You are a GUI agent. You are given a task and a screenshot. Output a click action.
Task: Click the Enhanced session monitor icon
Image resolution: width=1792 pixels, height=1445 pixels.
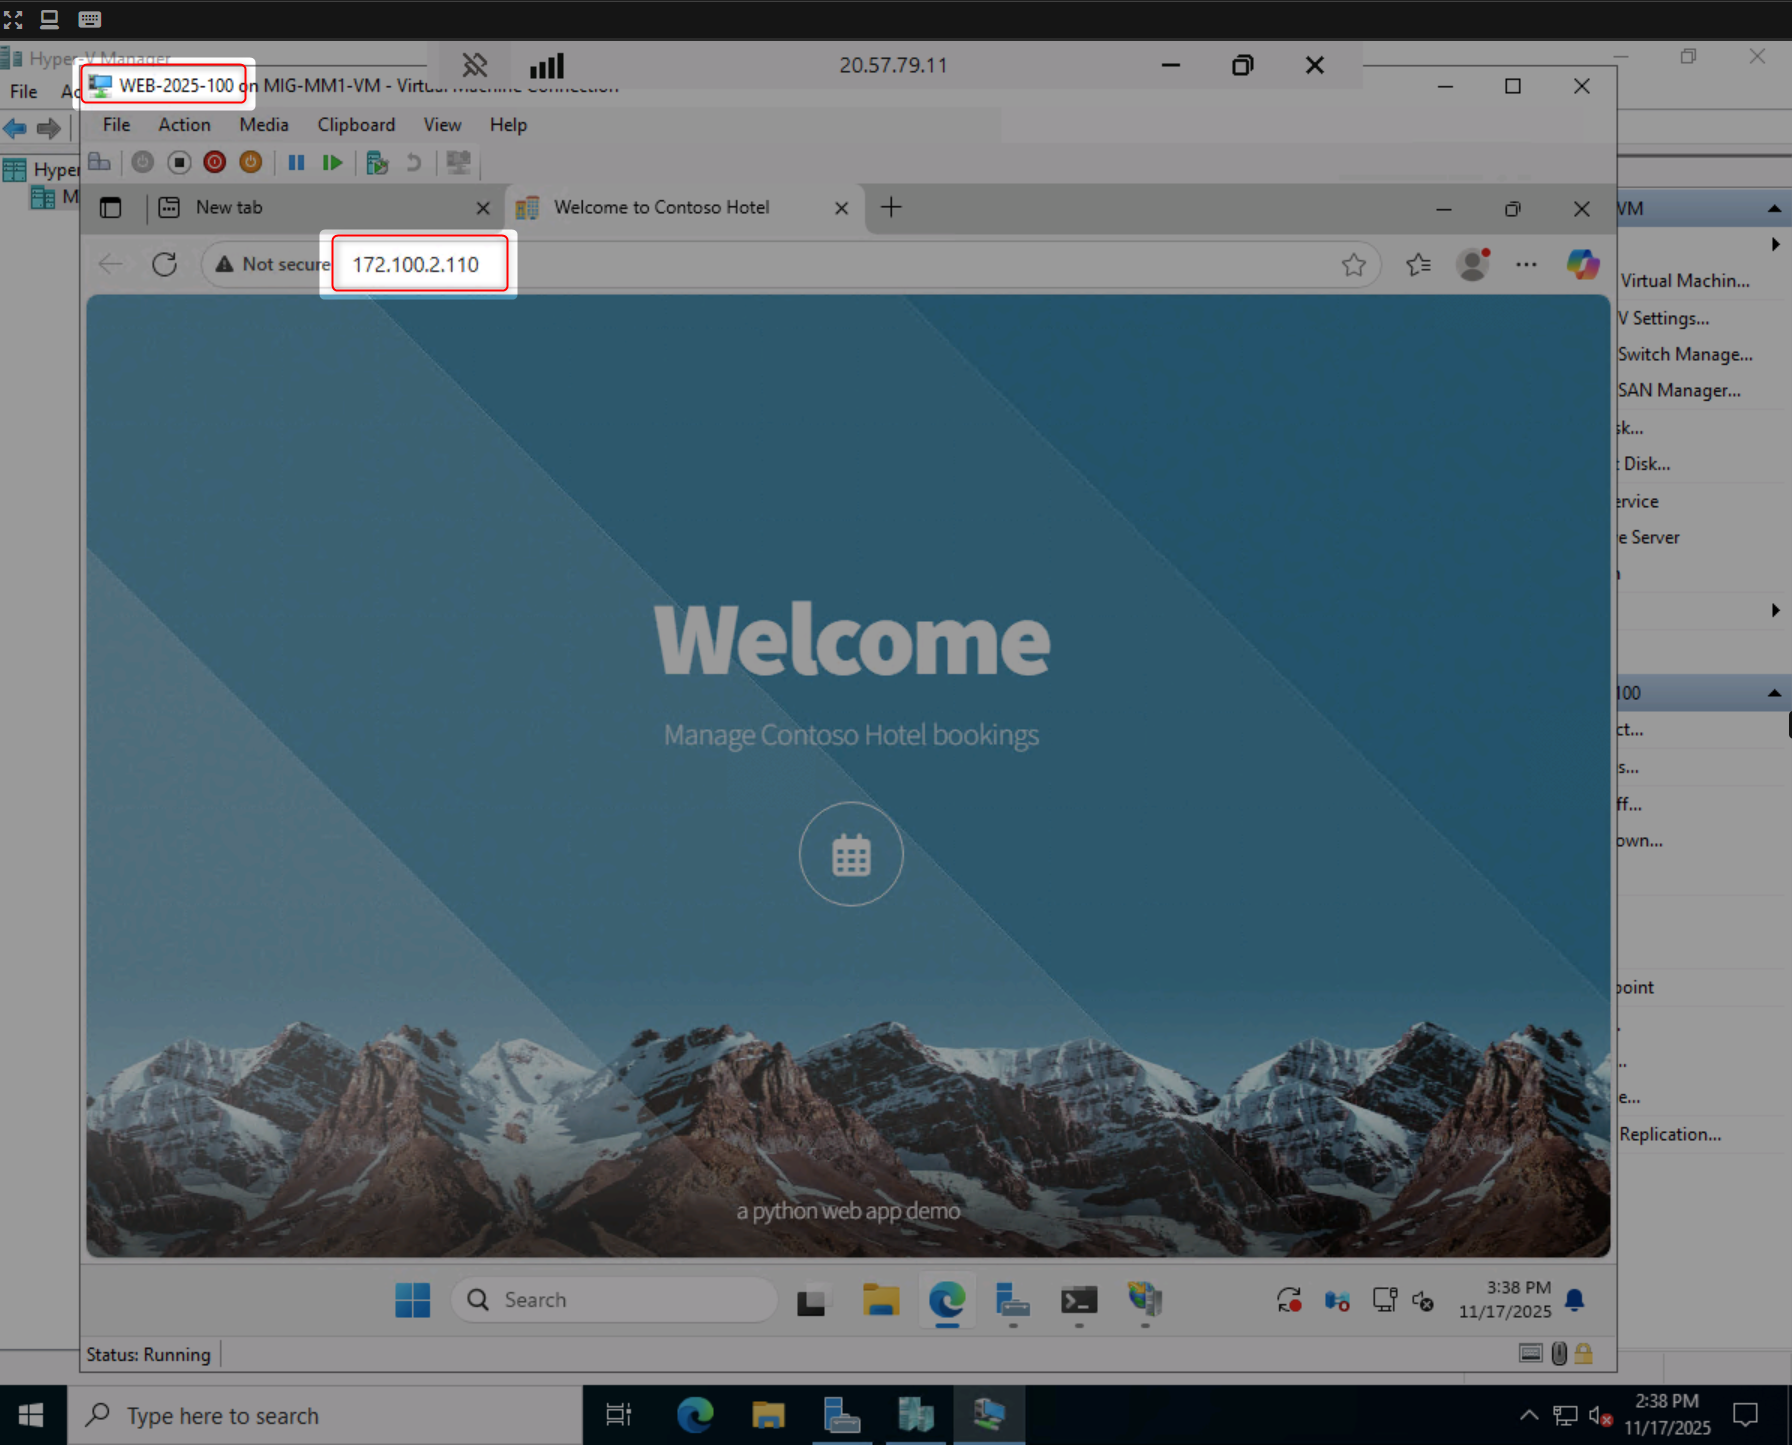458,162
